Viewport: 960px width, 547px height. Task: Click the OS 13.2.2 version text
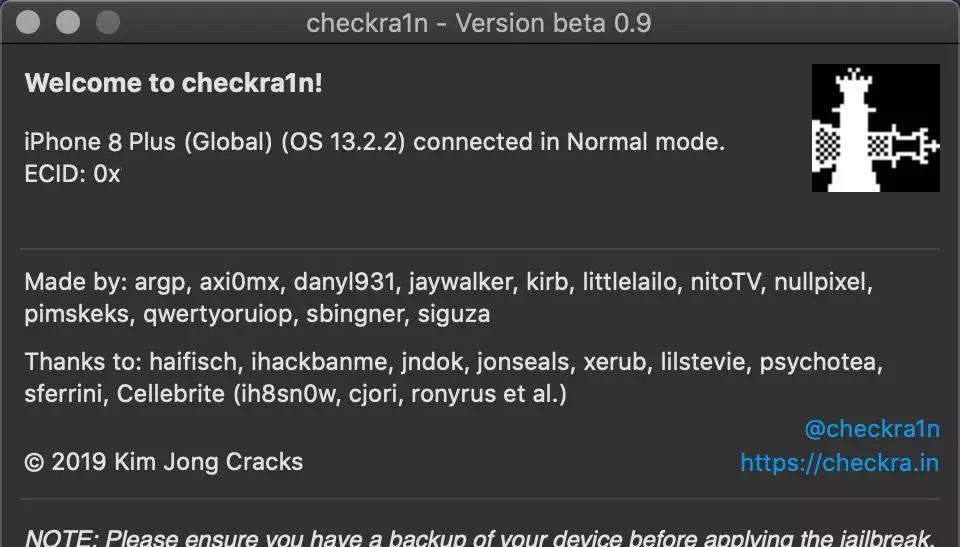343,142
